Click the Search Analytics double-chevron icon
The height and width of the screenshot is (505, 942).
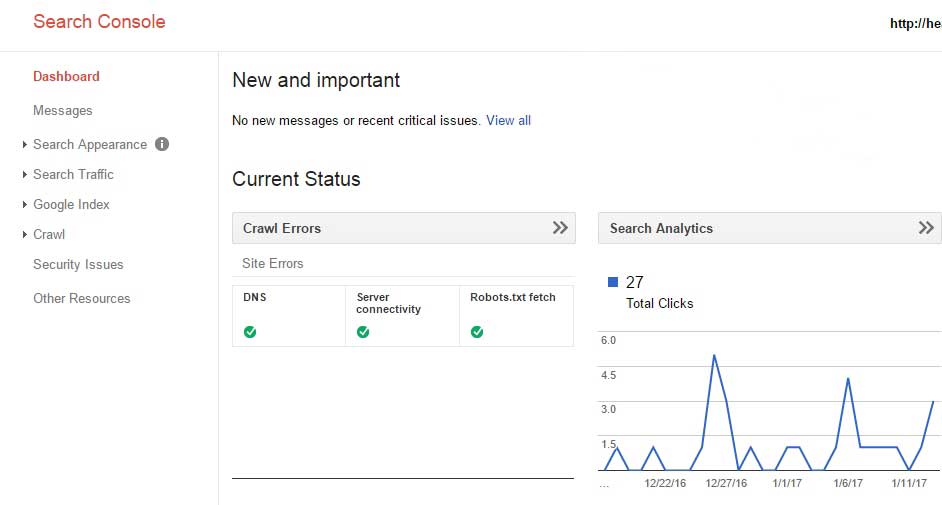(926, 228)
